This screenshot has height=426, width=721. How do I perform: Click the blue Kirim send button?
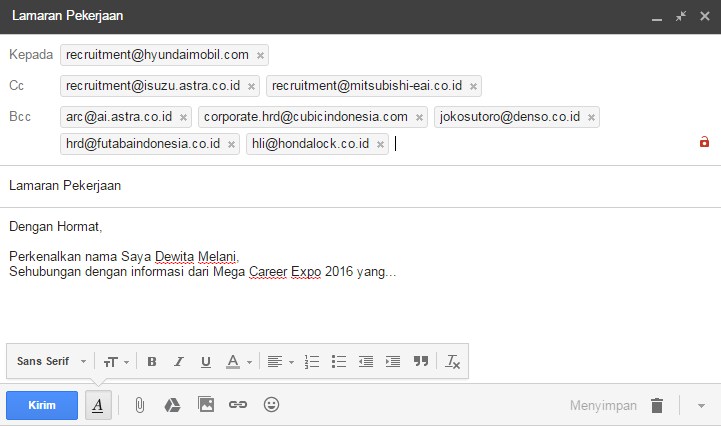coord(42,405)
